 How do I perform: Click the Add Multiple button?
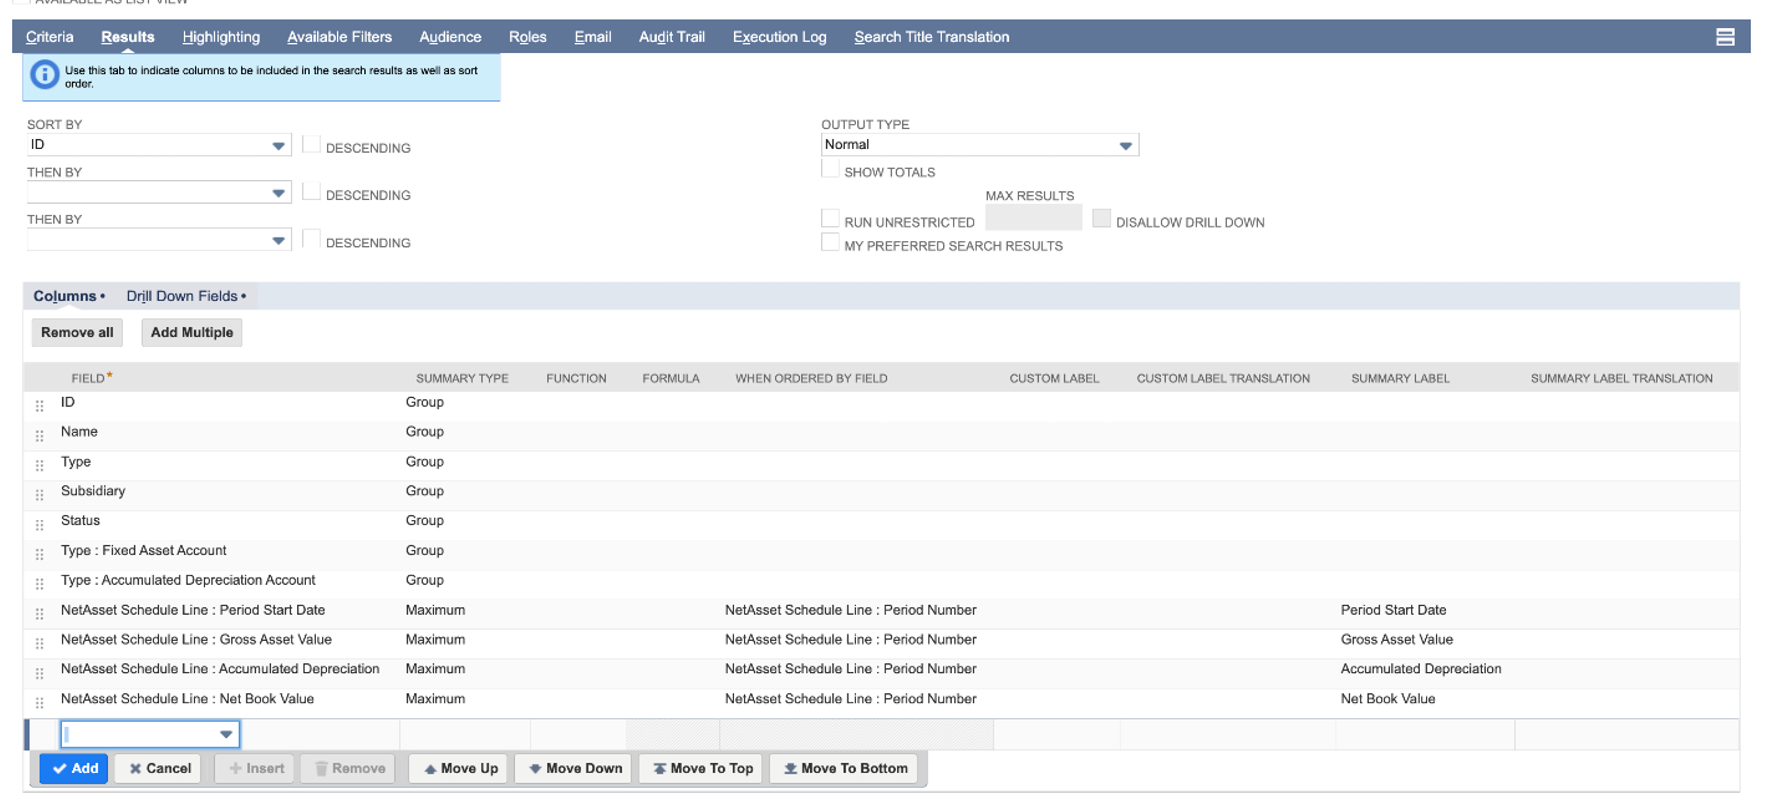tap(192, 333)
